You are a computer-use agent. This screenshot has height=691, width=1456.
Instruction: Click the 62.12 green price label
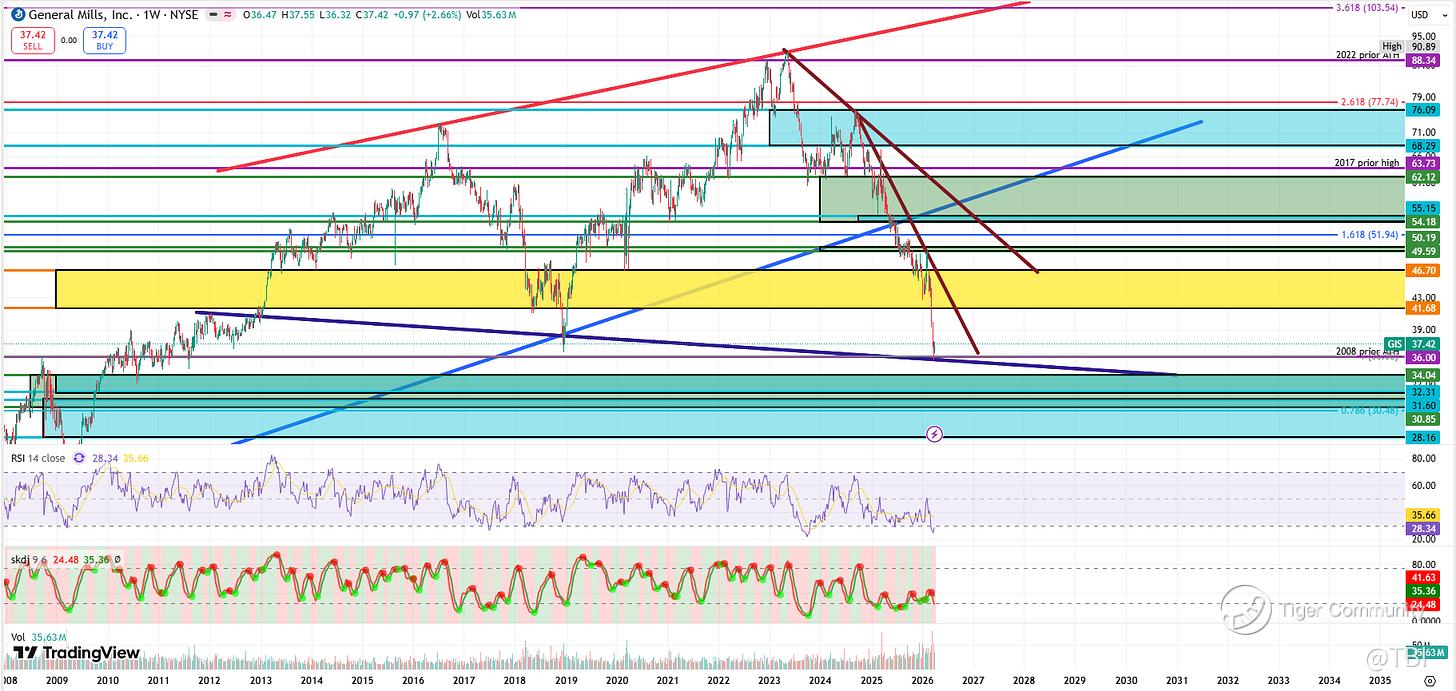click(1422, 178)
